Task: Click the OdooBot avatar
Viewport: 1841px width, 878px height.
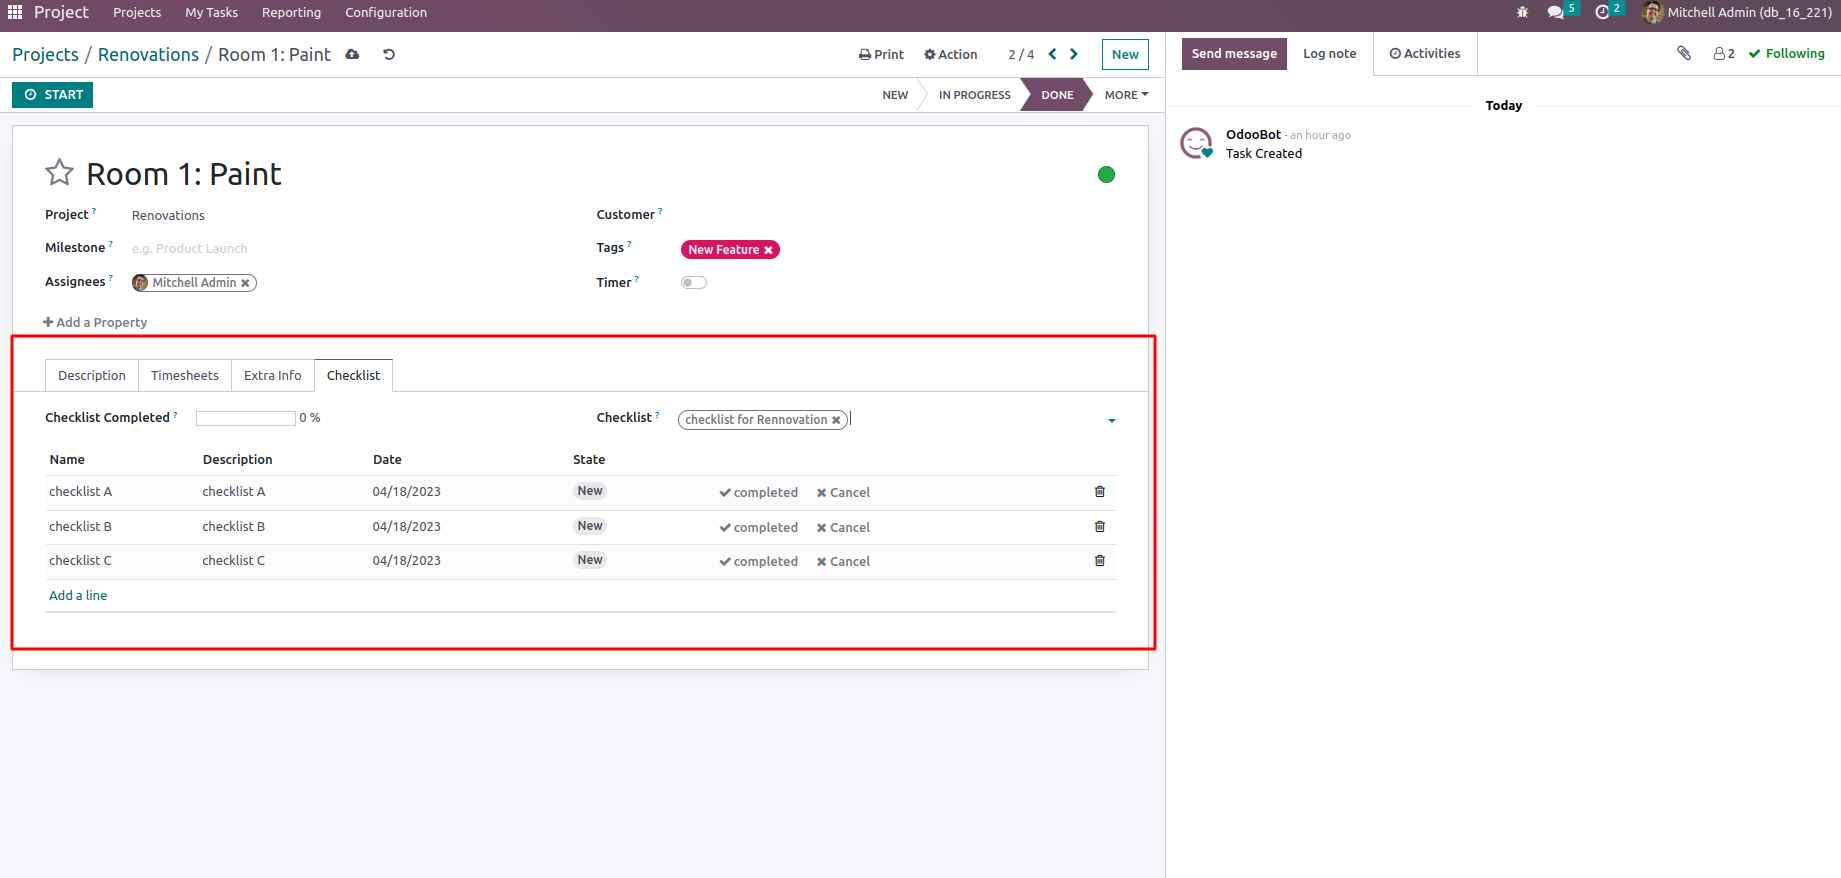Action: point(1197,143)
